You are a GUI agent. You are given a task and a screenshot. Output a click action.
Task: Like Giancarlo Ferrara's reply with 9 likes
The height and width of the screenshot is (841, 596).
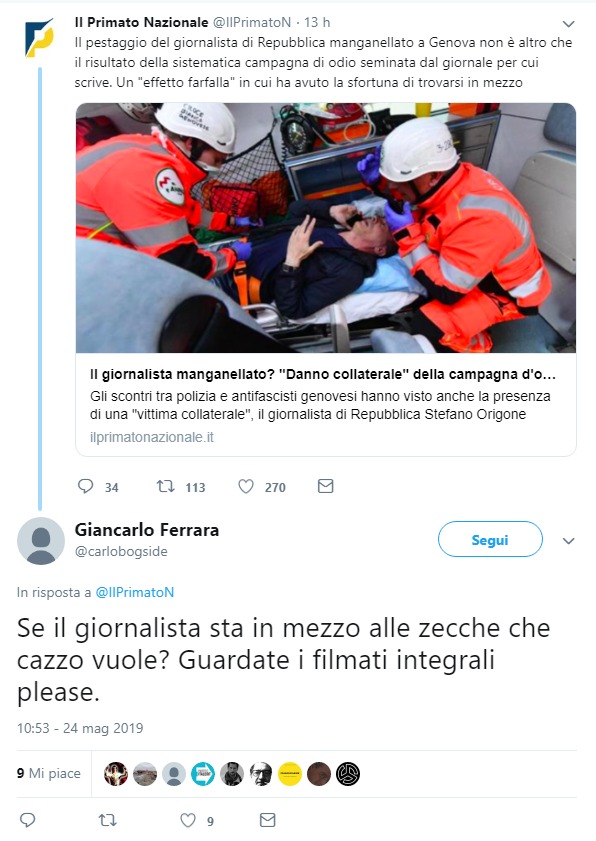coord(188,820)
